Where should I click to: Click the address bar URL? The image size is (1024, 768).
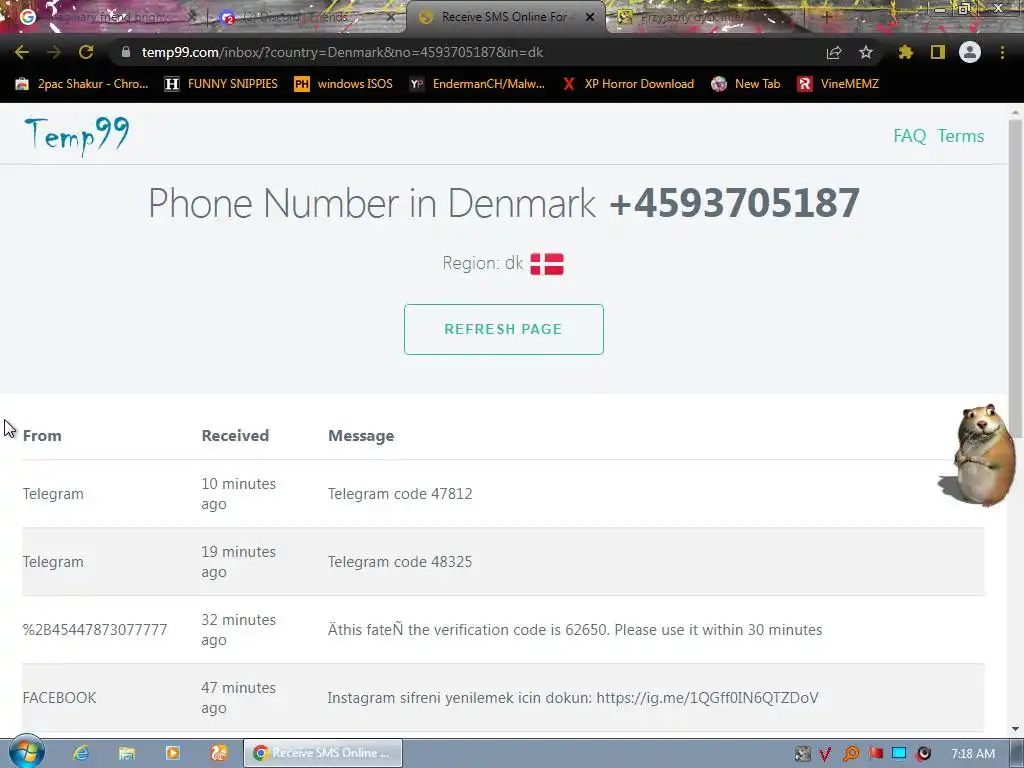(342, 52)
